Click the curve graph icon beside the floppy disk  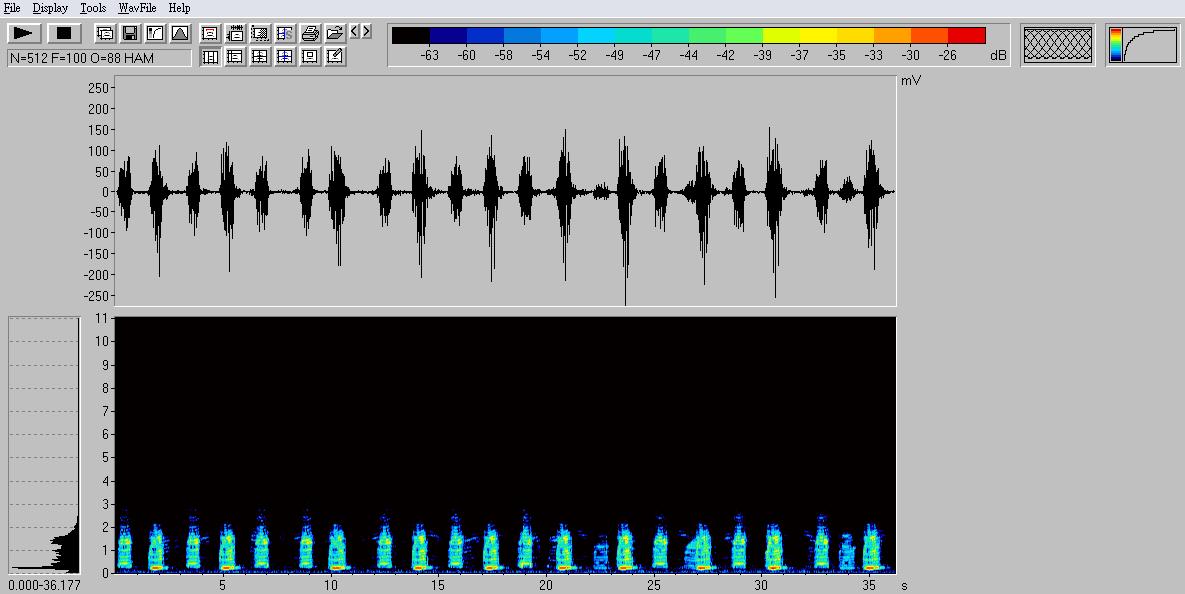(155, 33)
